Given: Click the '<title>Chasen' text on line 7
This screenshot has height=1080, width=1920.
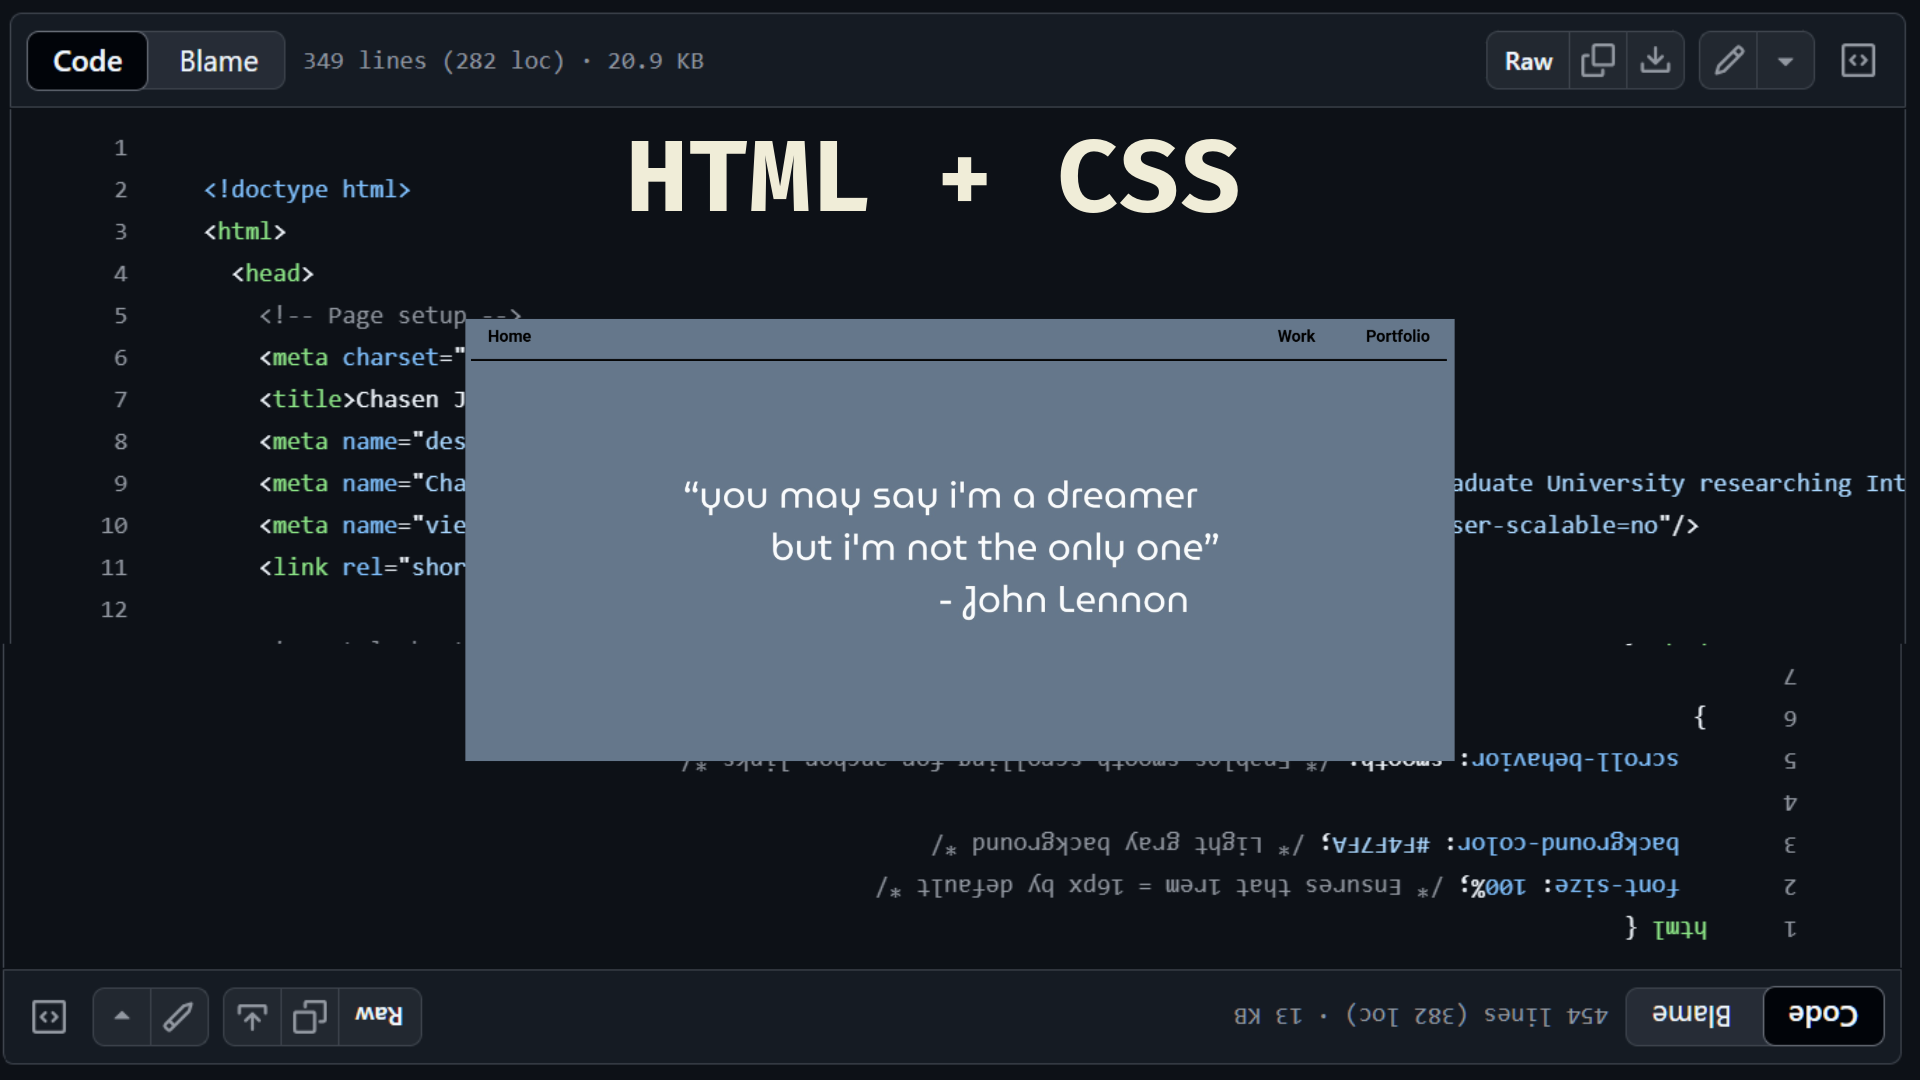Looking at the screenshot, I should coord(349,399).
